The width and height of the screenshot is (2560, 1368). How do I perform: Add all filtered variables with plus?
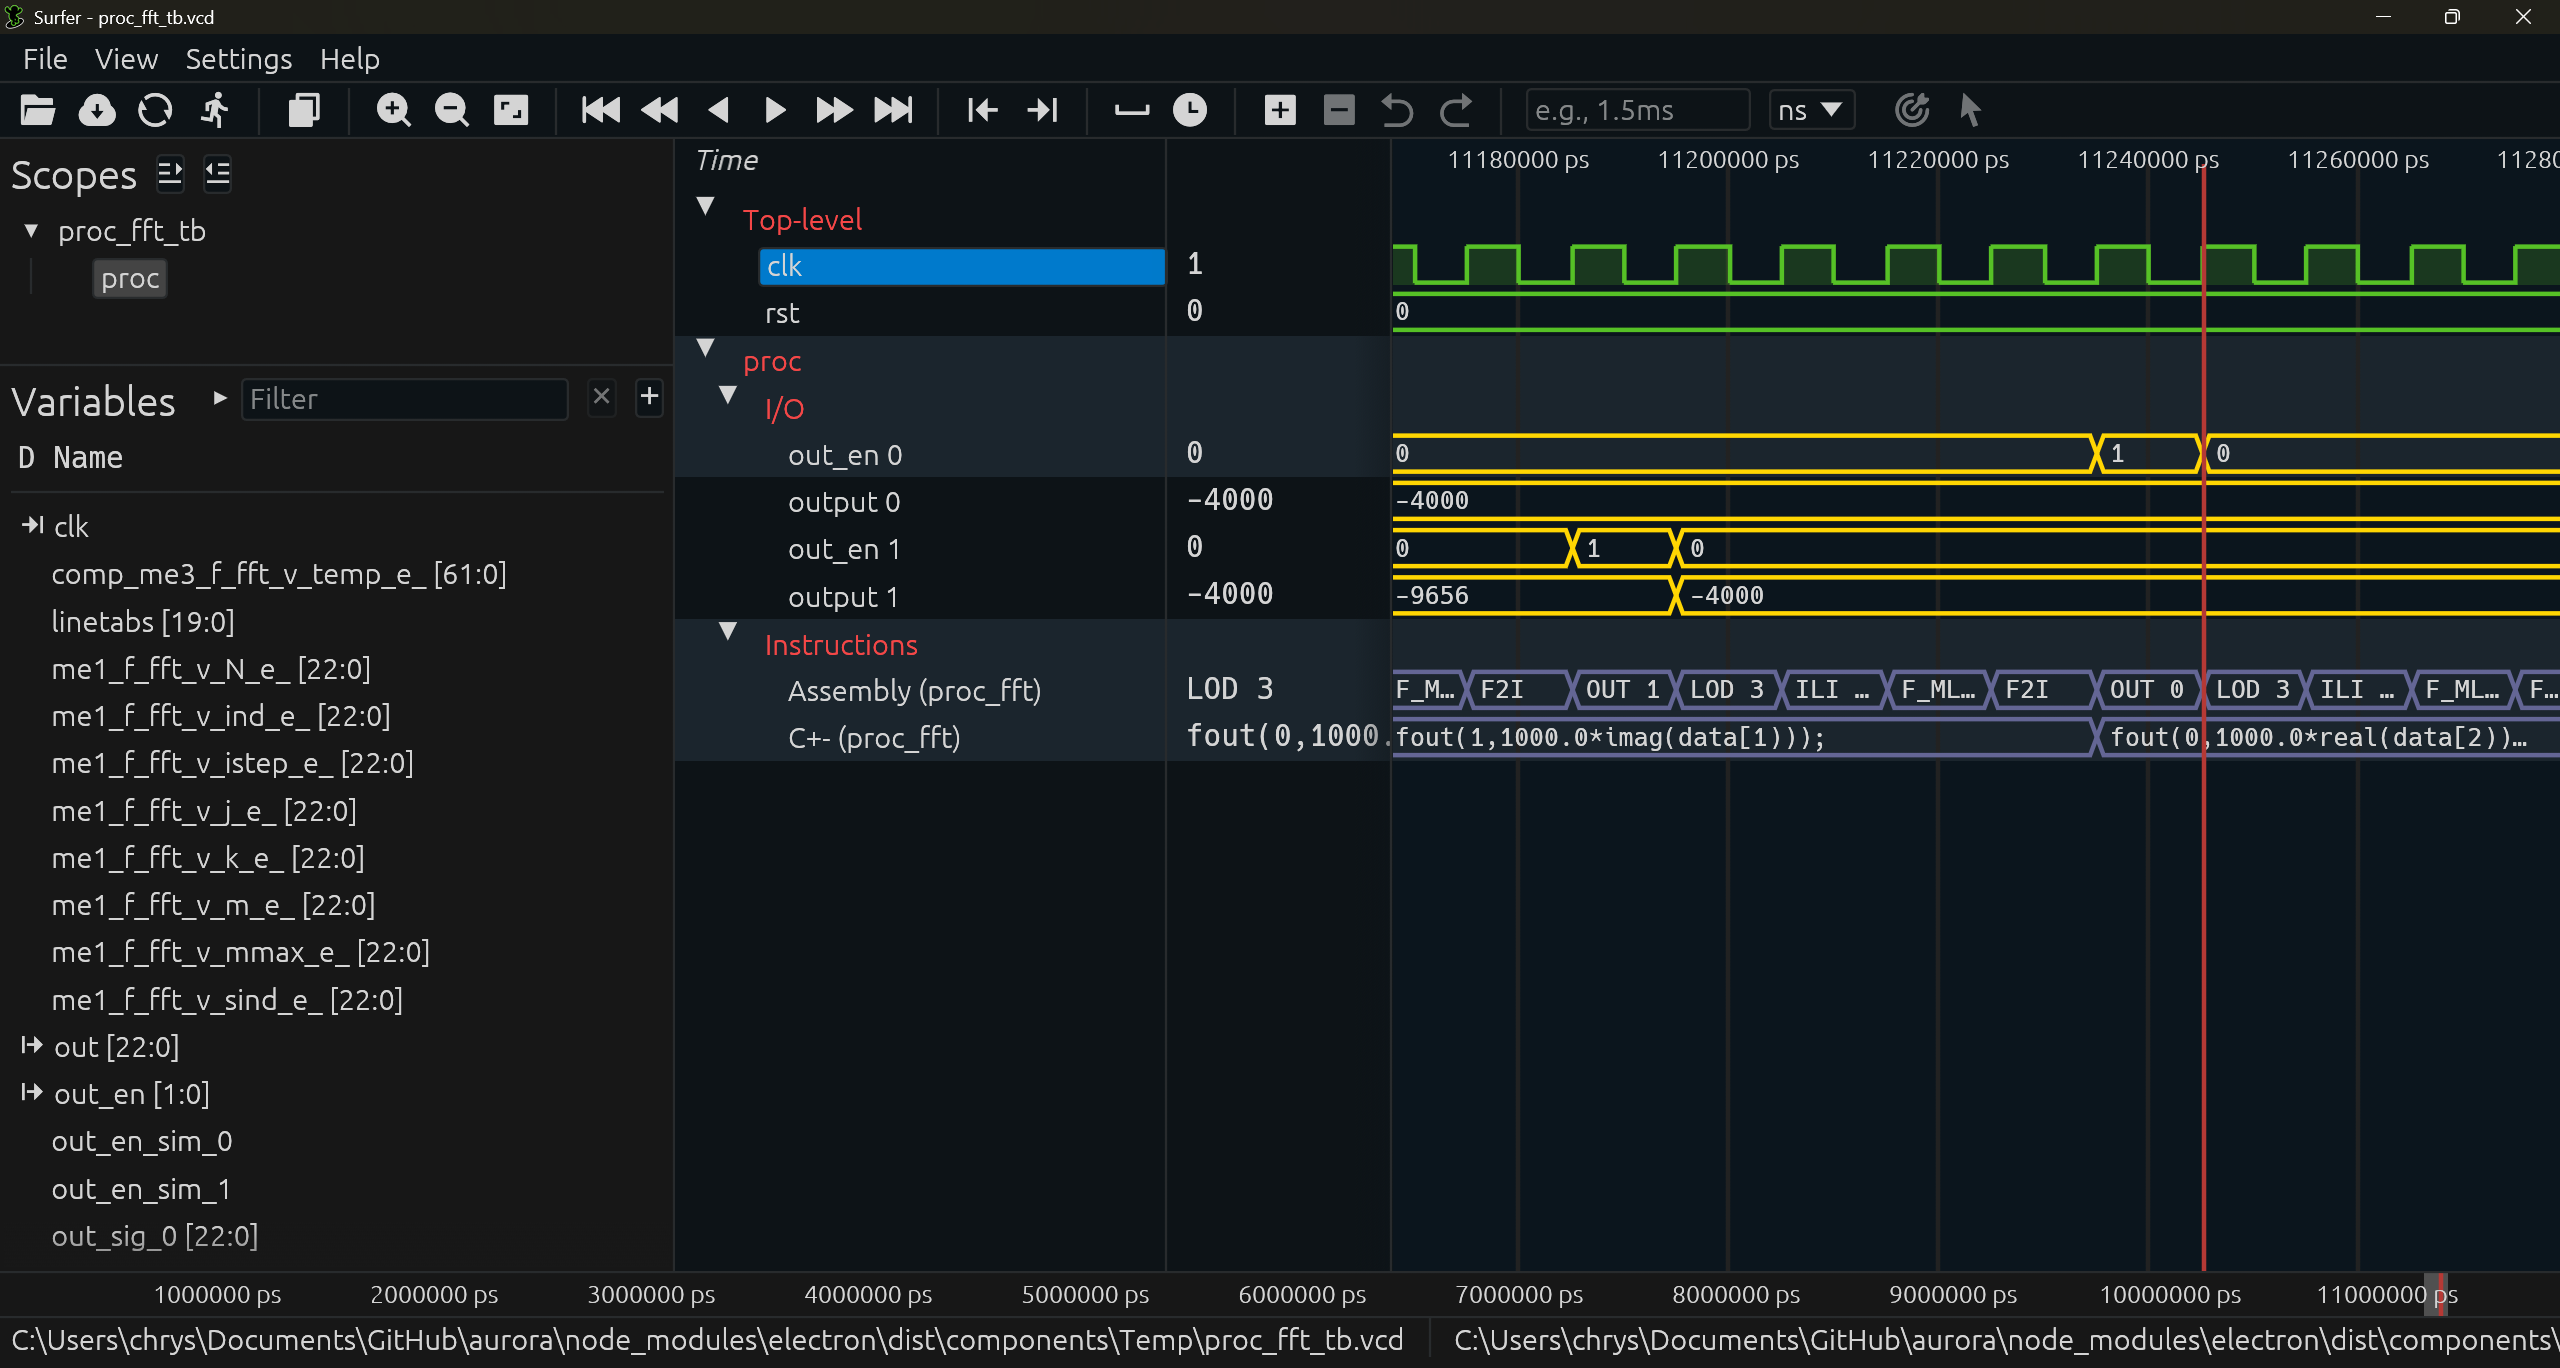click(x=649, y=397)
